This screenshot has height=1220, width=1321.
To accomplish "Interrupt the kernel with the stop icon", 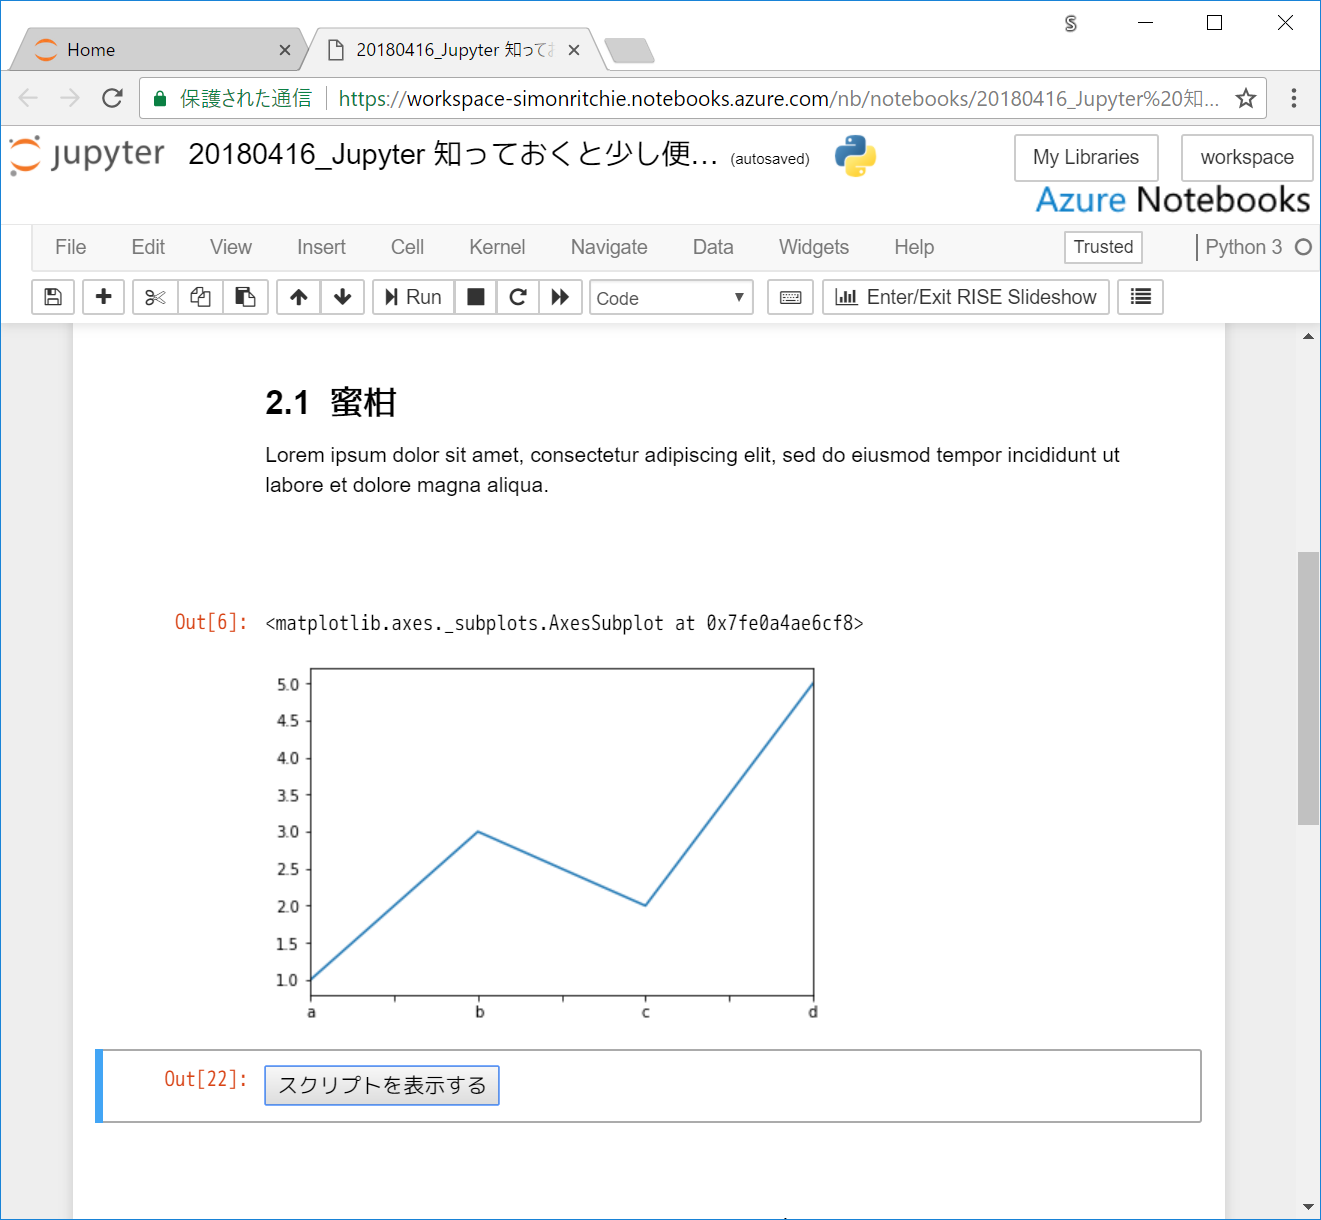I will (476, 297).
